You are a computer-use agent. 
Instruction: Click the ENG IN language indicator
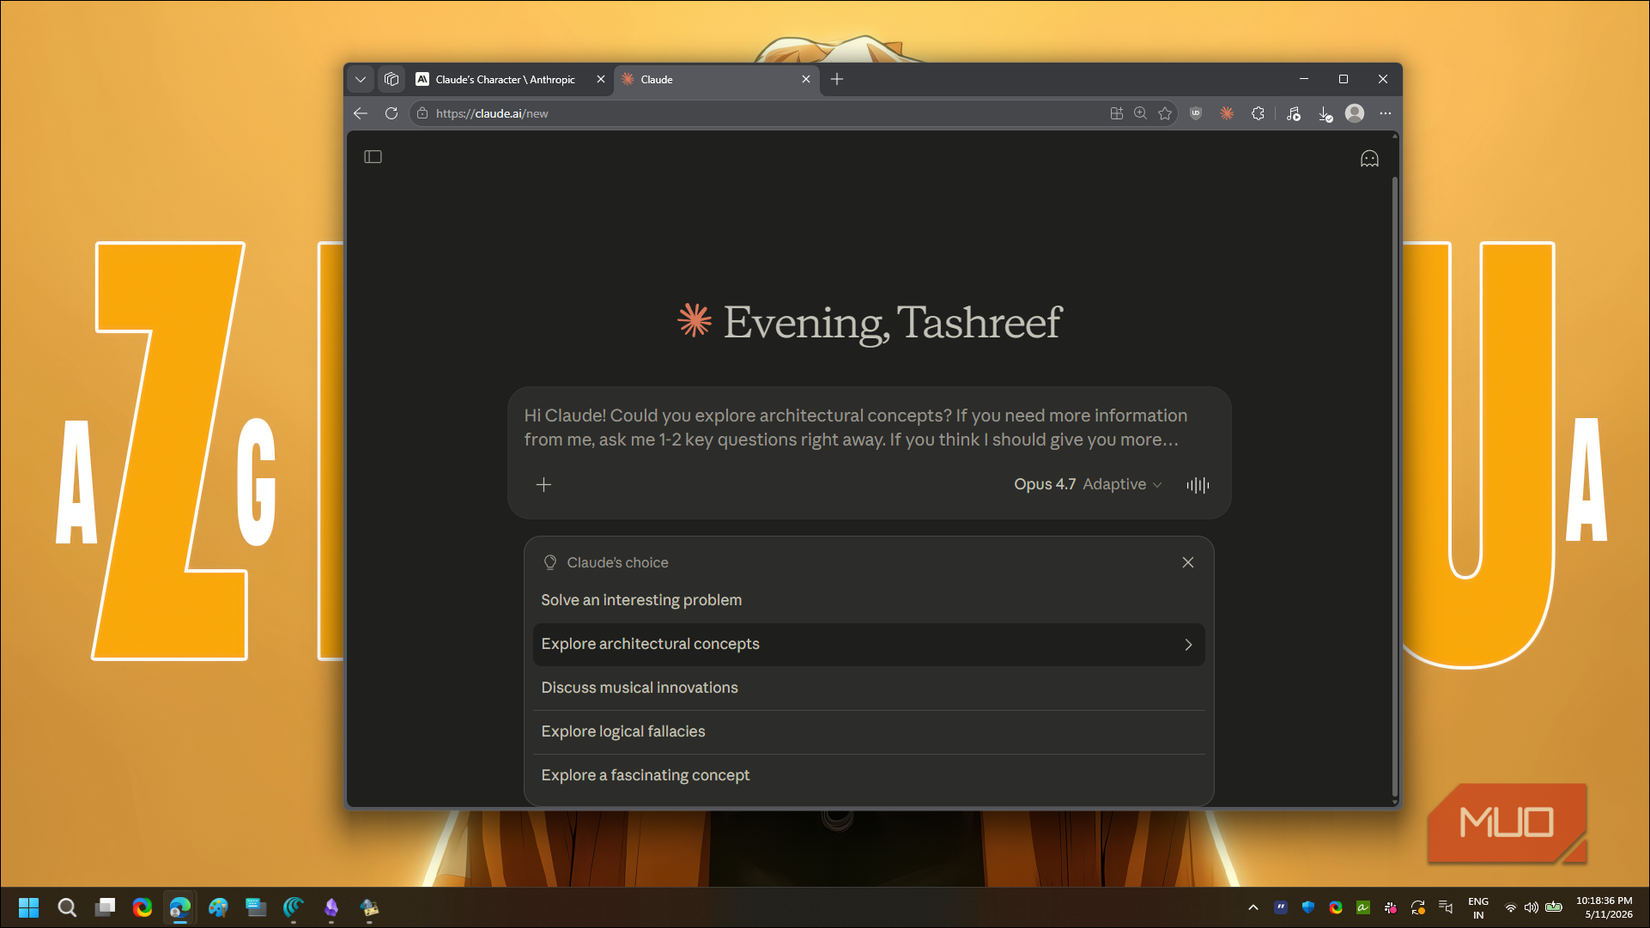(1478, 908)
